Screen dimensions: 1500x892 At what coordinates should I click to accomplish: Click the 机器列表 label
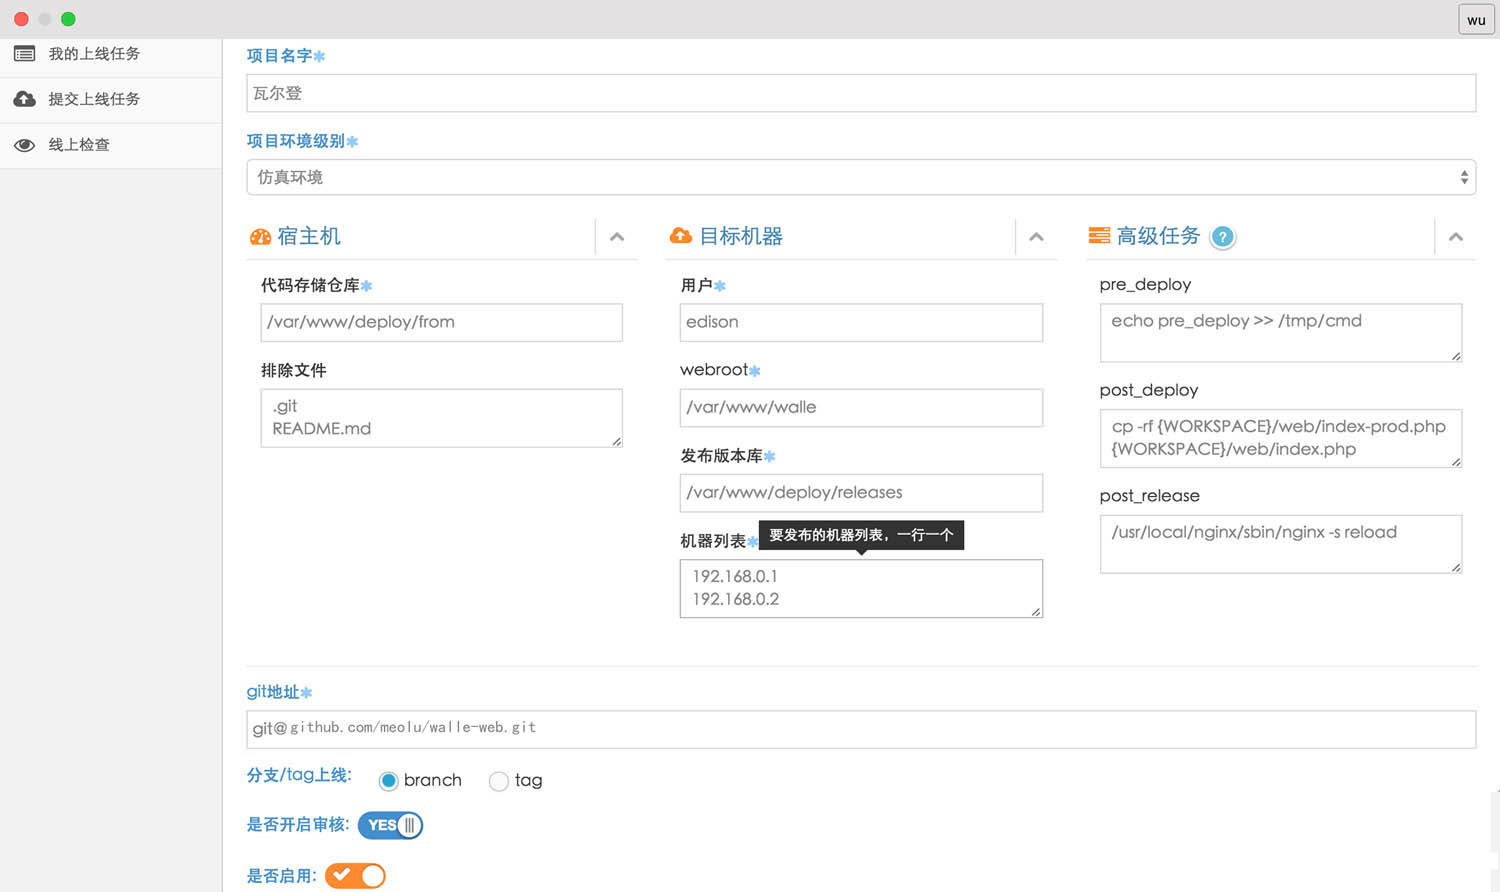click(x=713, y=541)
